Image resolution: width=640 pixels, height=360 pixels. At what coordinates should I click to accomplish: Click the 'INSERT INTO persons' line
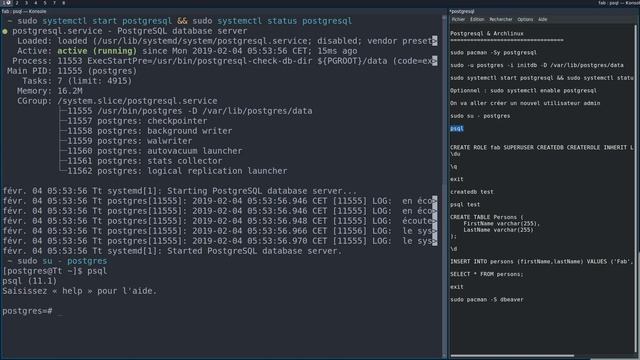pyautogui.click(x=542, y=261)
